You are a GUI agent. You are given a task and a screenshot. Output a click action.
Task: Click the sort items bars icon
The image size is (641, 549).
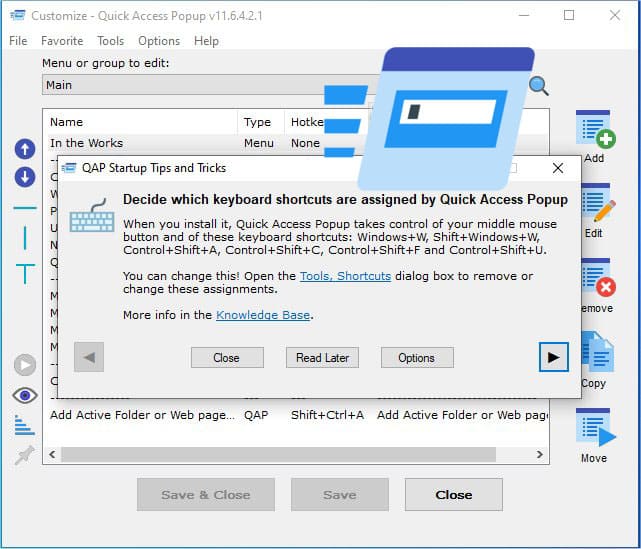coord(25,425)
